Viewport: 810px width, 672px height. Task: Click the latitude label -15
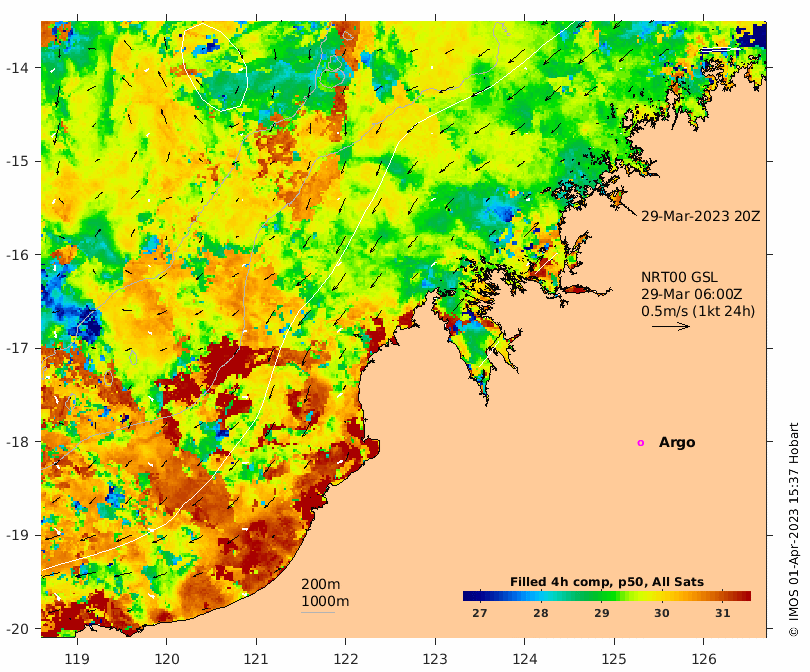(17, 161)
